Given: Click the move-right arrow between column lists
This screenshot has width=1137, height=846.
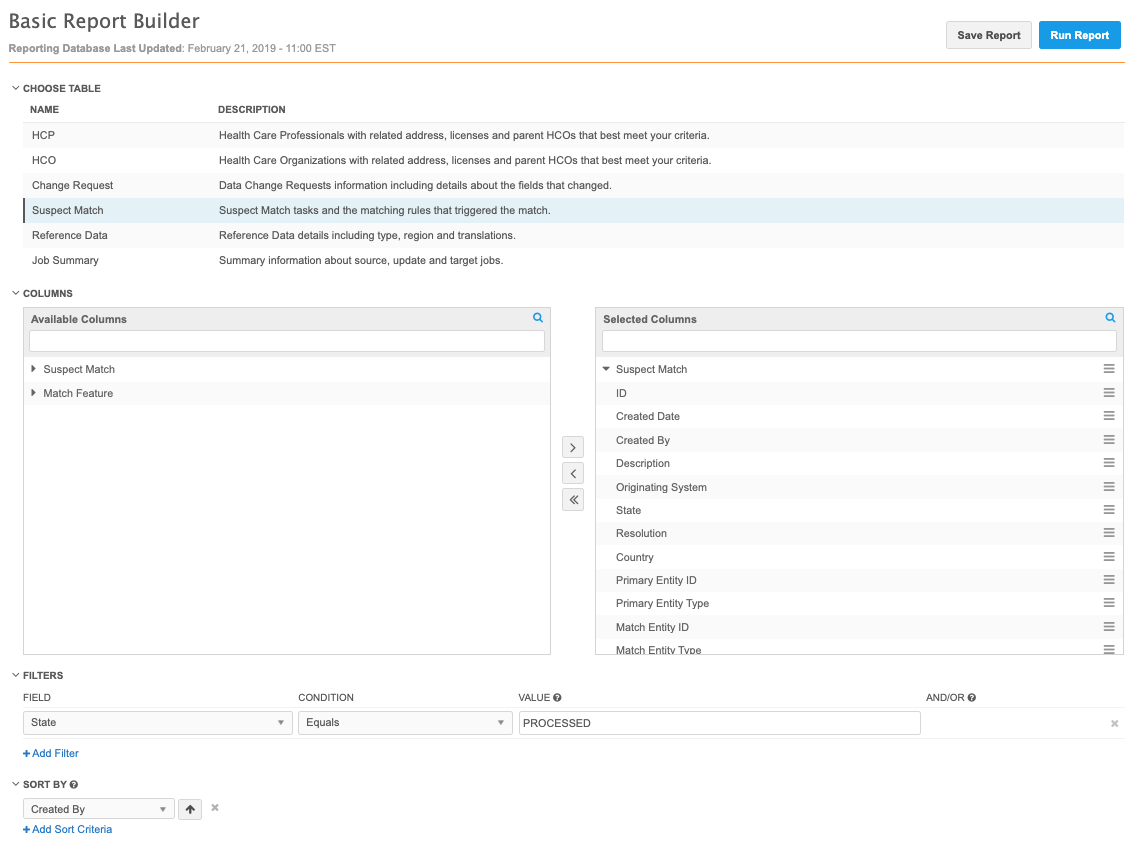Looking at the screenshot, I should click(573, 447).
